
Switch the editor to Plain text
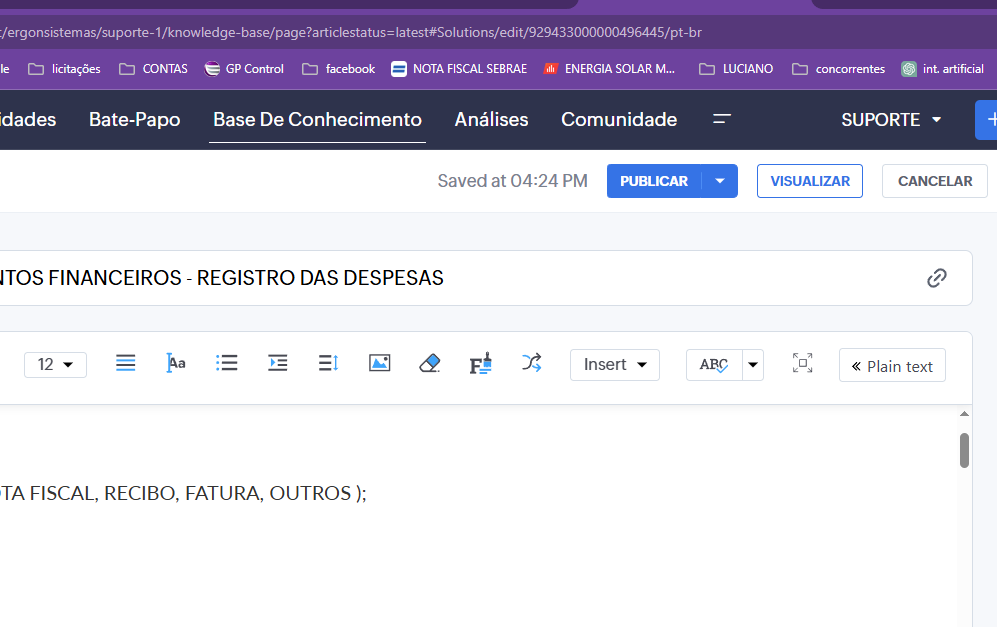click(891, 366)
